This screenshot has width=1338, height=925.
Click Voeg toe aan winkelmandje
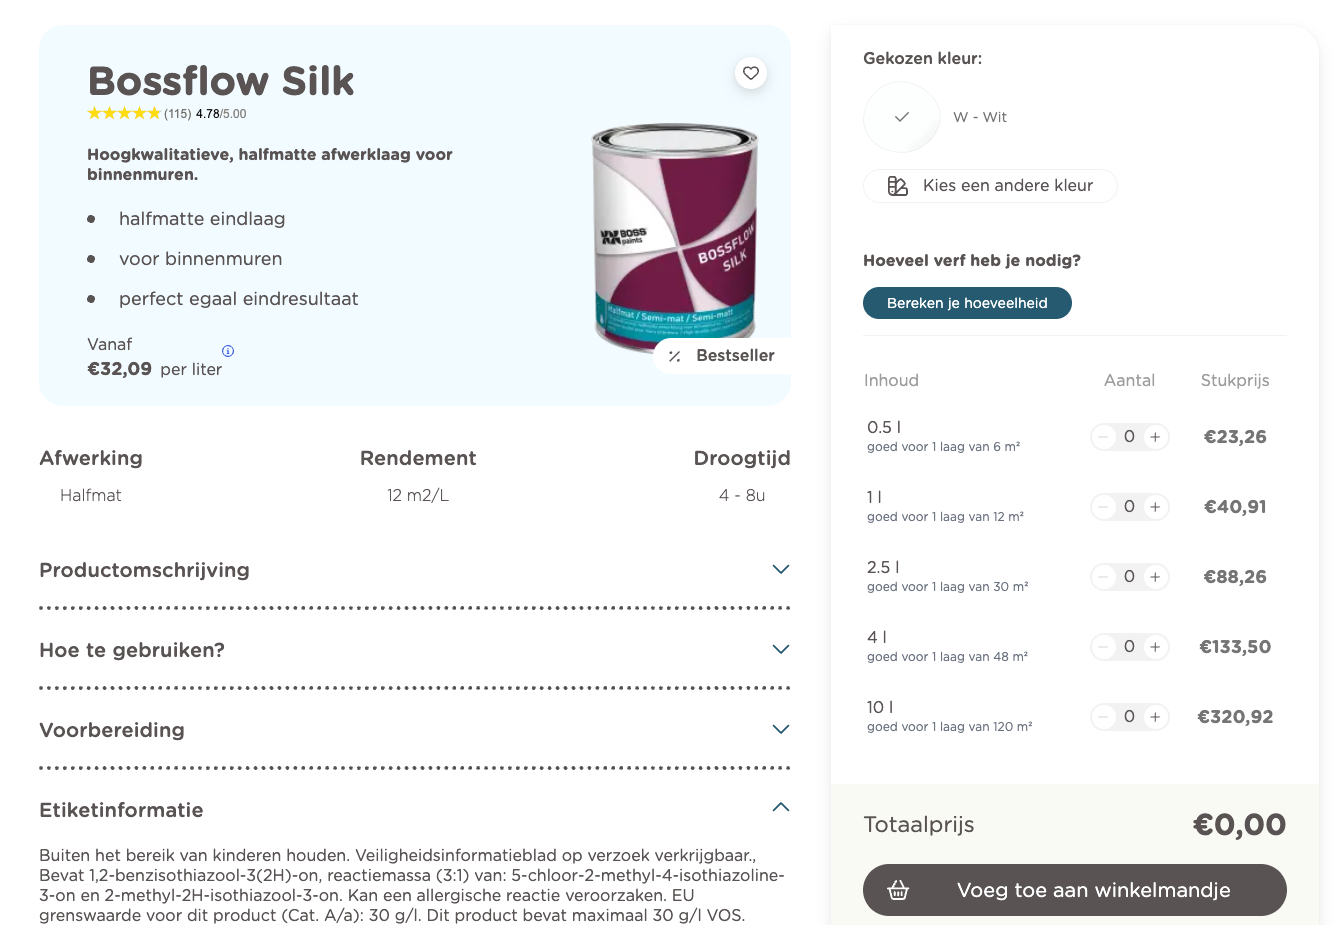pos(1075,889)
